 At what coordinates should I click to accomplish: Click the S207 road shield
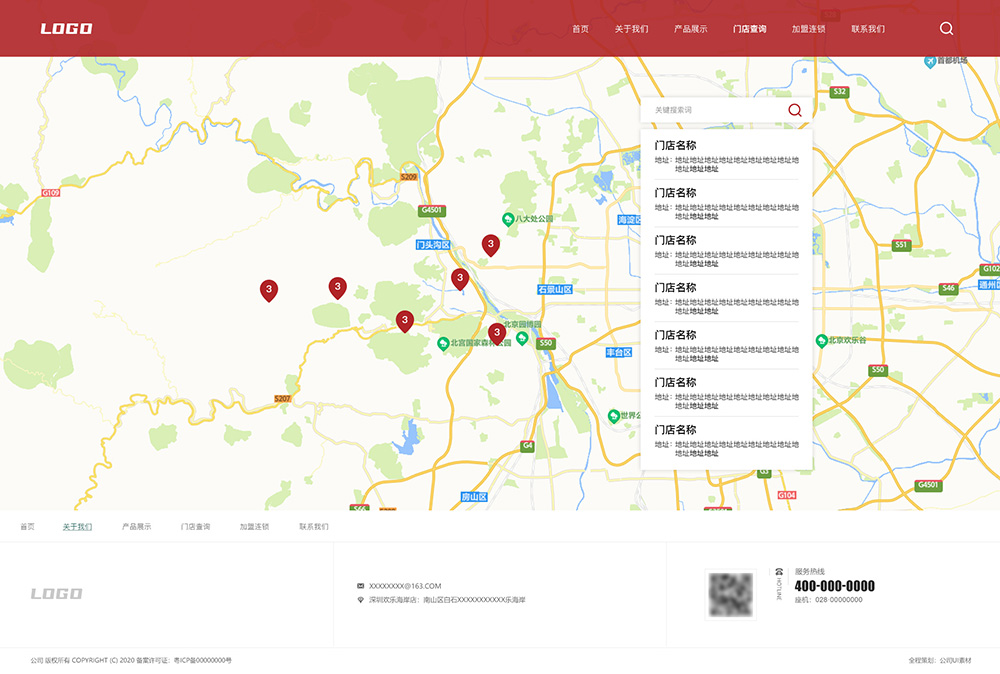tap(282, 399)
